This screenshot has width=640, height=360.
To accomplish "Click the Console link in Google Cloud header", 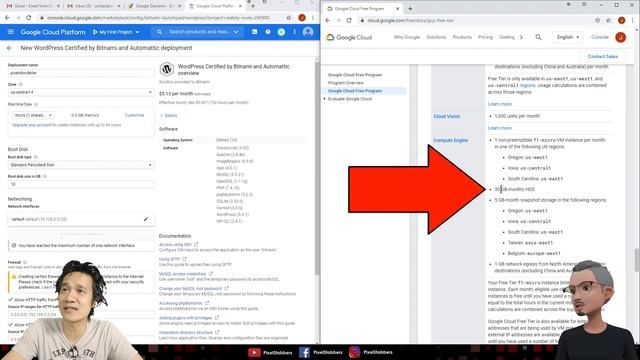I will (600, 37).
